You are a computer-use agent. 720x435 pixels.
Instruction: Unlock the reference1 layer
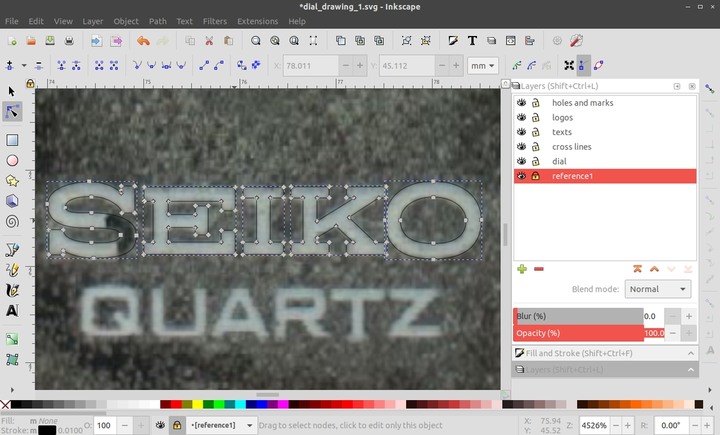[x=535, y=176]
